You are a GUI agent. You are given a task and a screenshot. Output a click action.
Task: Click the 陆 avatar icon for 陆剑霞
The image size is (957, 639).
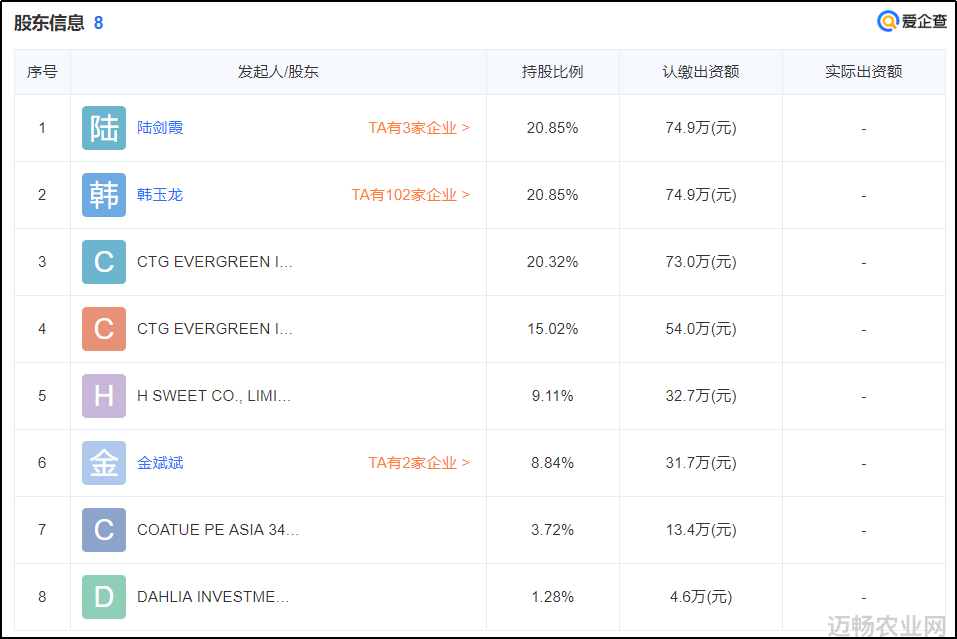pyautogui.click(x=104, y=128)
